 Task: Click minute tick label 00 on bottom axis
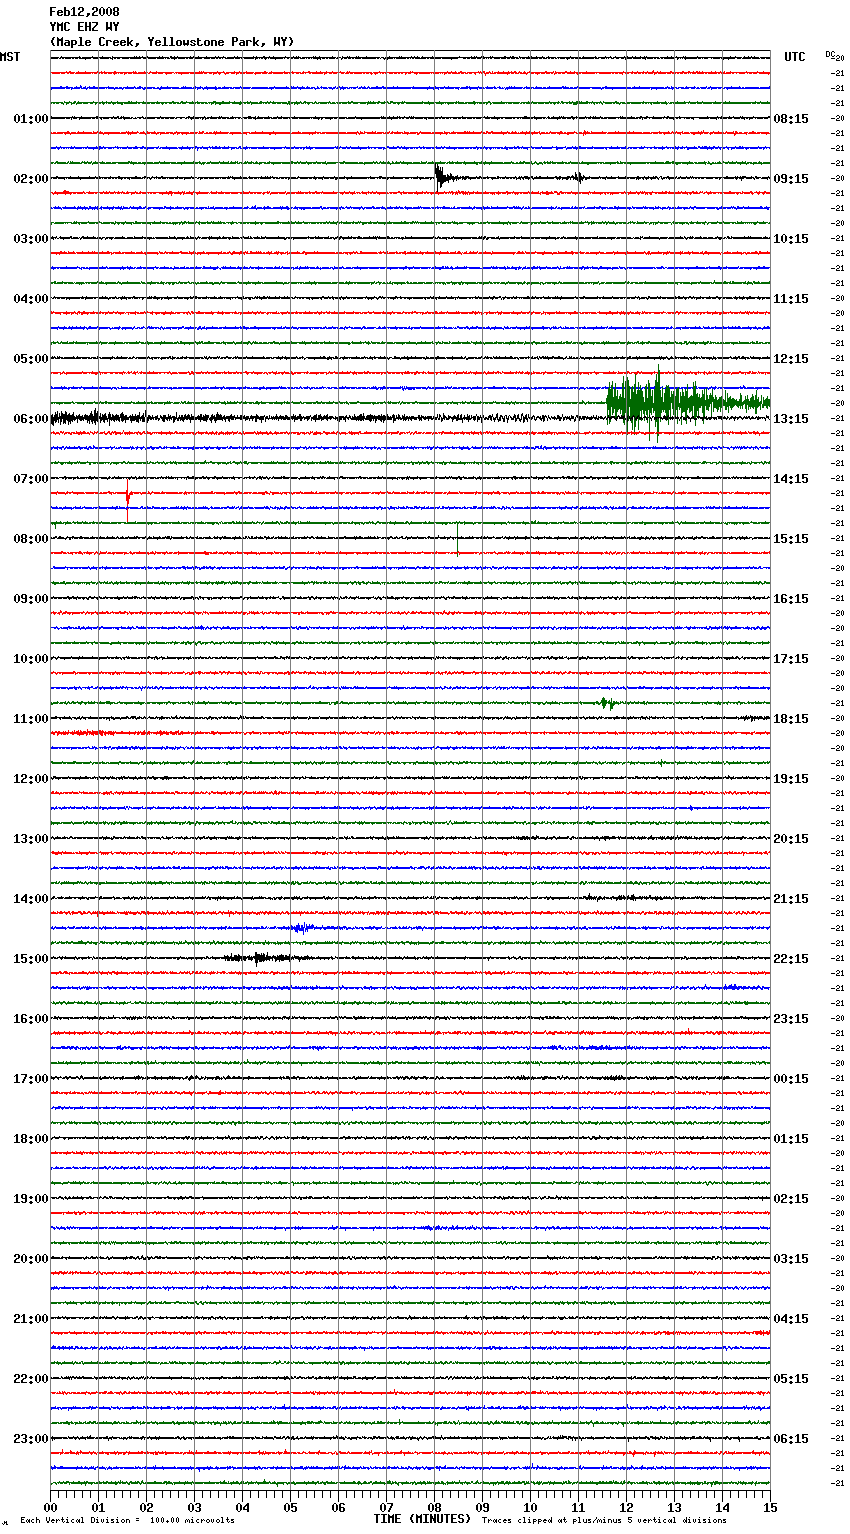tap(51, 1507)
